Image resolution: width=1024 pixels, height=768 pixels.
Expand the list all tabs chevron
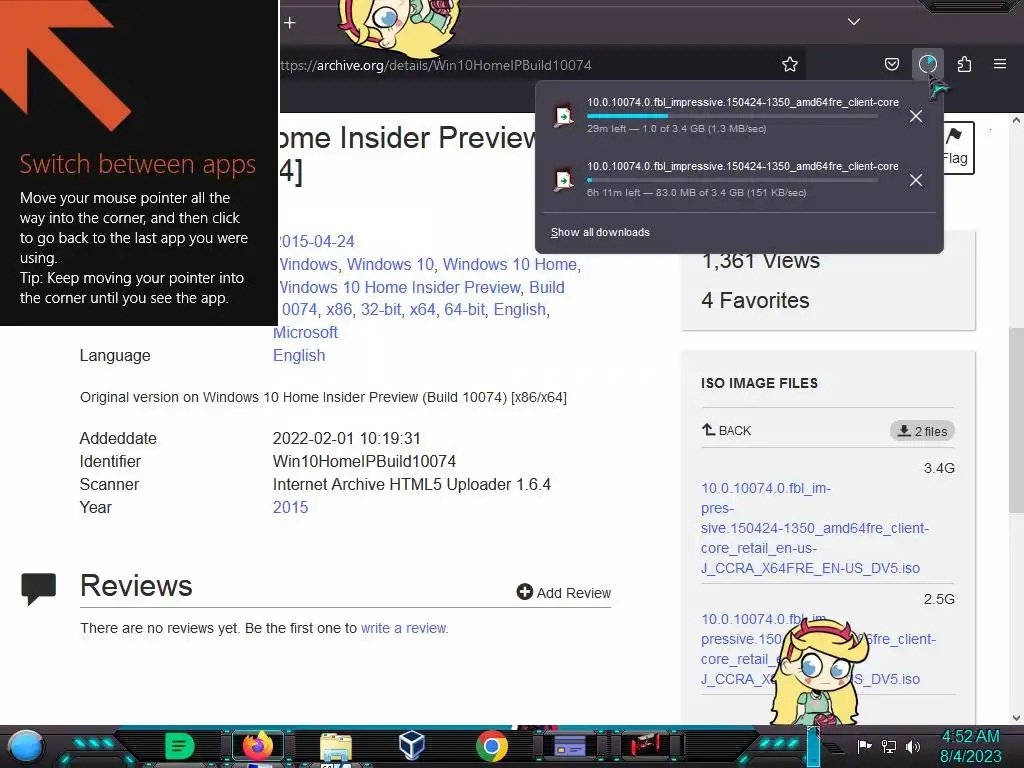tap(854, 22)
